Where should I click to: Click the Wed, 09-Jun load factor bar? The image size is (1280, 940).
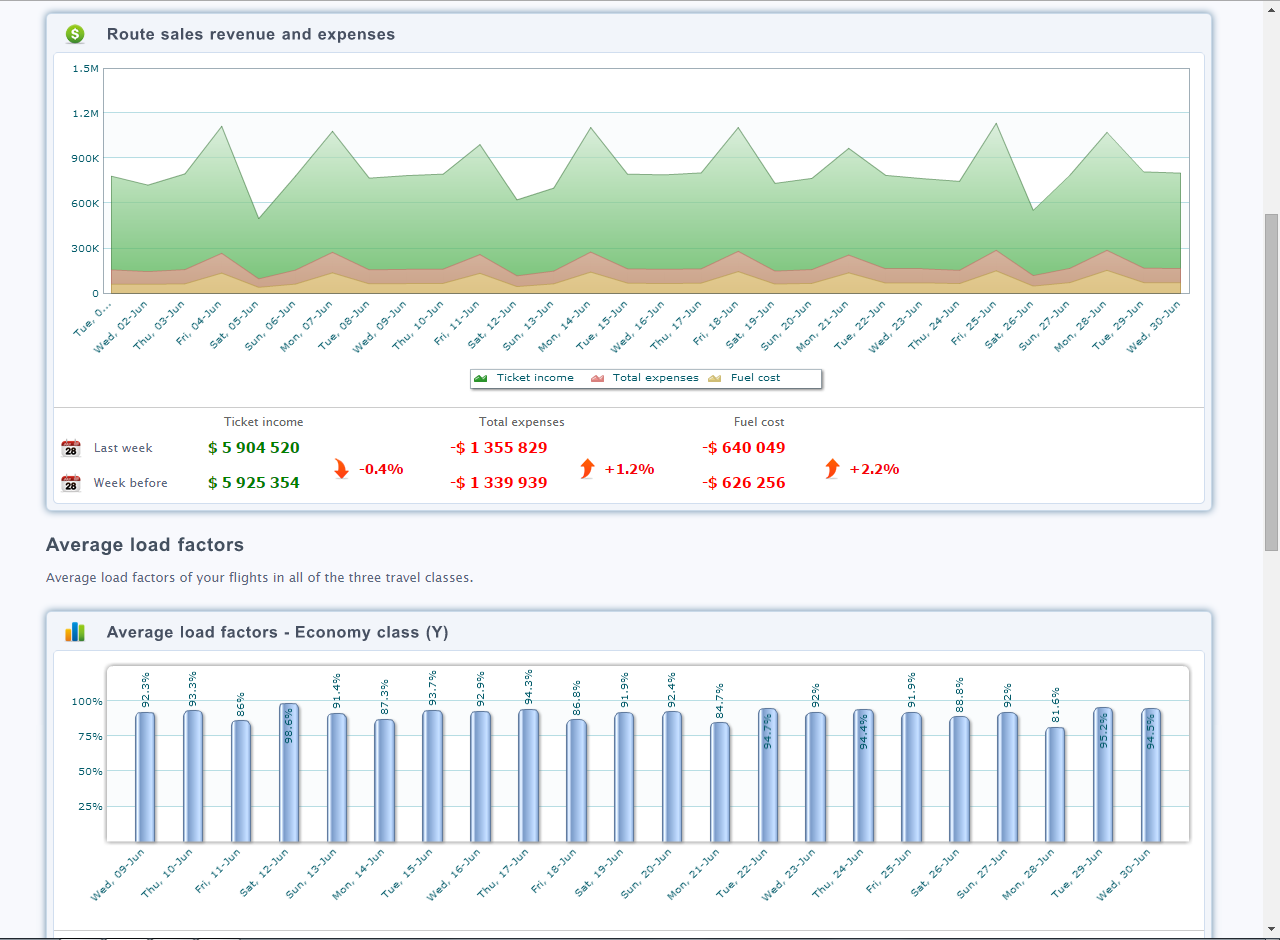[145, 777]
